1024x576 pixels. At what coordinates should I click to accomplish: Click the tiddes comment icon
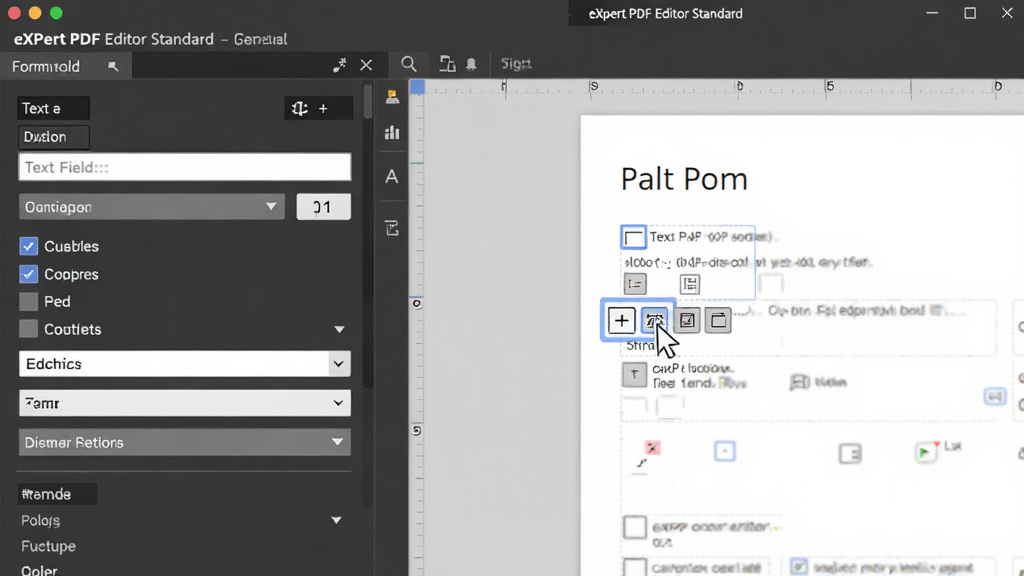point(799,382)
